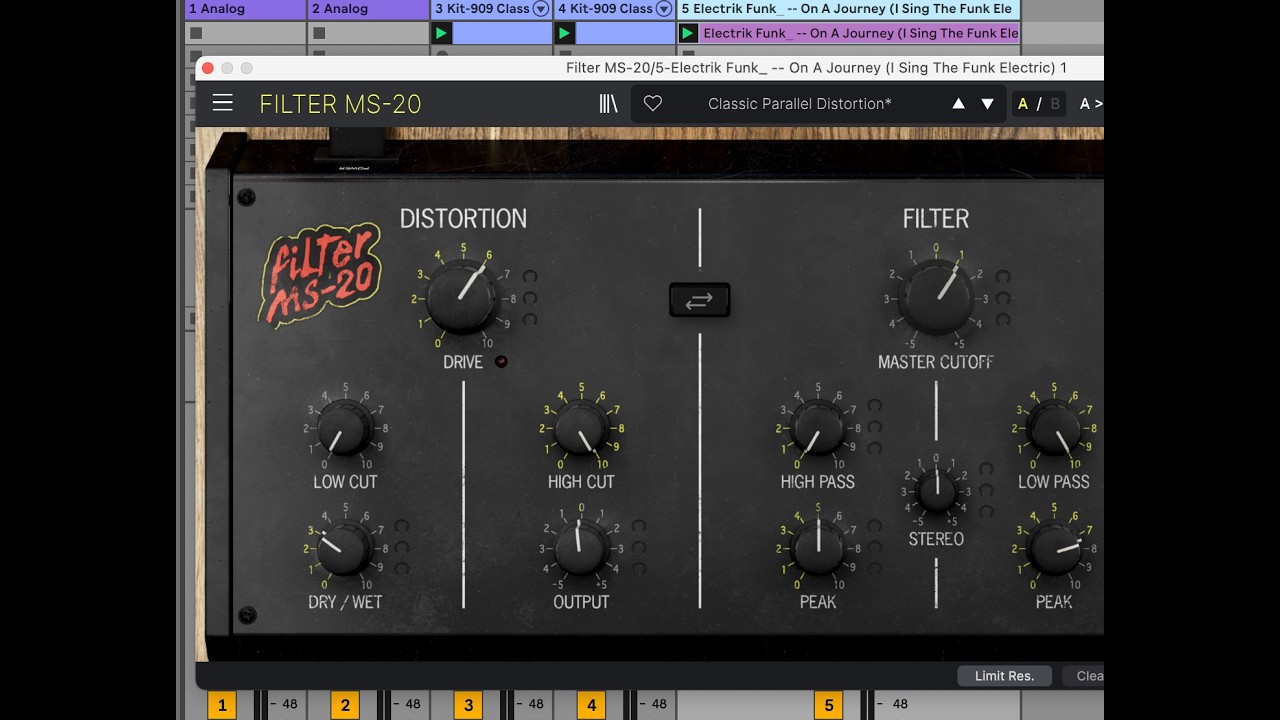Click the HIGH PASS knob
The width and height of the screenshot is (1280, 720).
coord(818,429)
